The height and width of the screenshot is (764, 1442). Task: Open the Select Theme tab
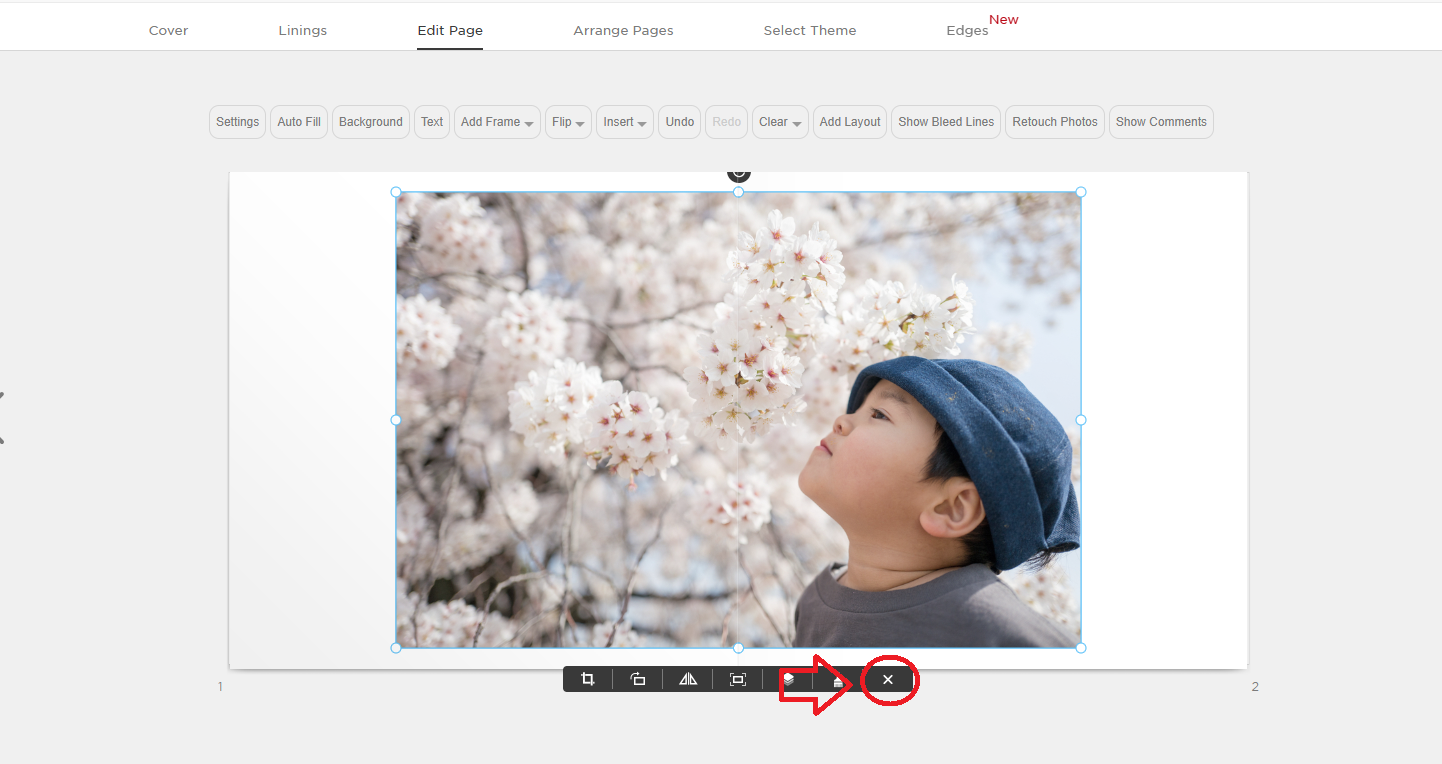(x=810, y=30)
